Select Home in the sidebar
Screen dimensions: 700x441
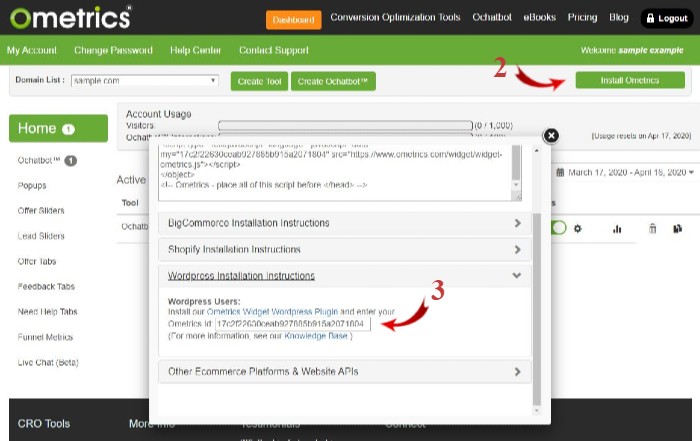pos(58,129)
